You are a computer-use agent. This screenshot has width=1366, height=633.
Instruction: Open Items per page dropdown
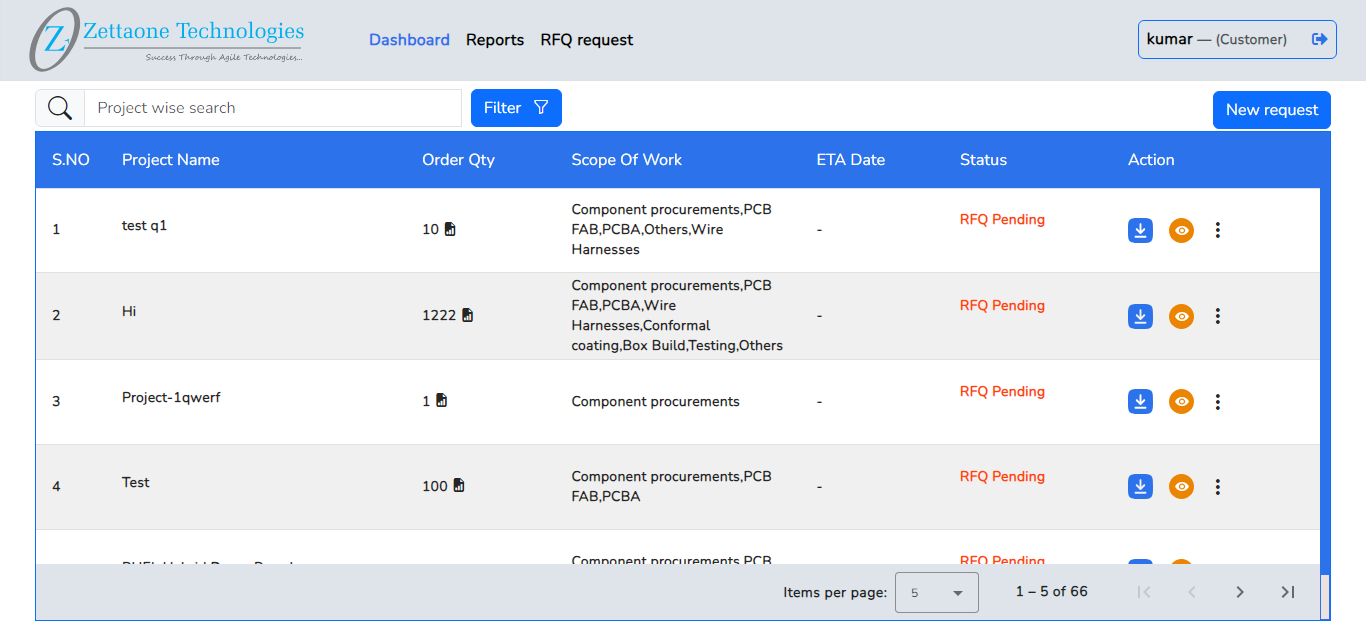point(936,593)
